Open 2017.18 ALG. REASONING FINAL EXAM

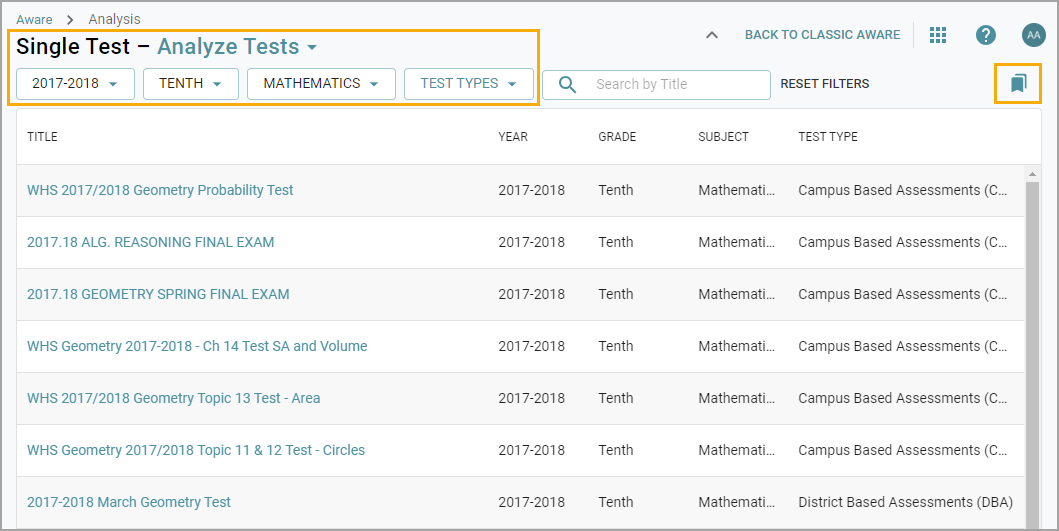[x=150, y=242]
